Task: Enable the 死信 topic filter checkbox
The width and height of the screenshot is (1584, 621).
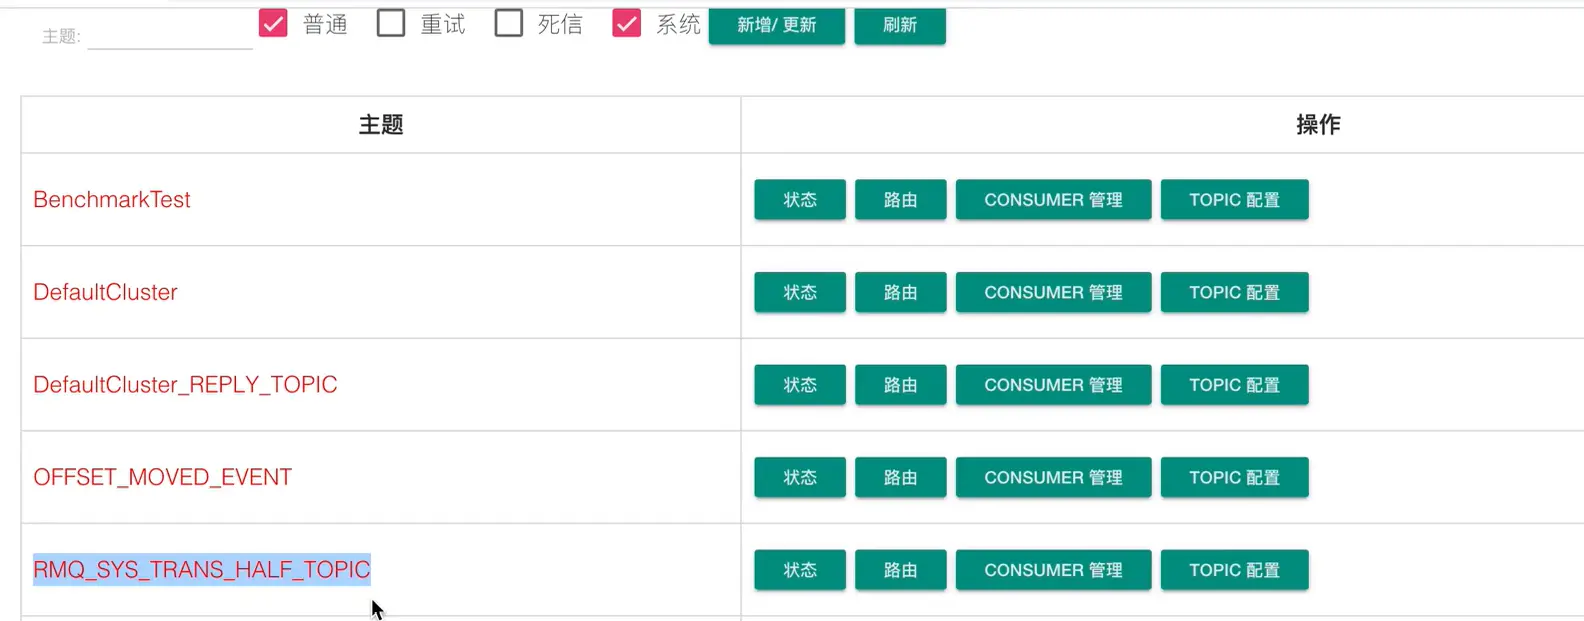Action: coord(509,23)
